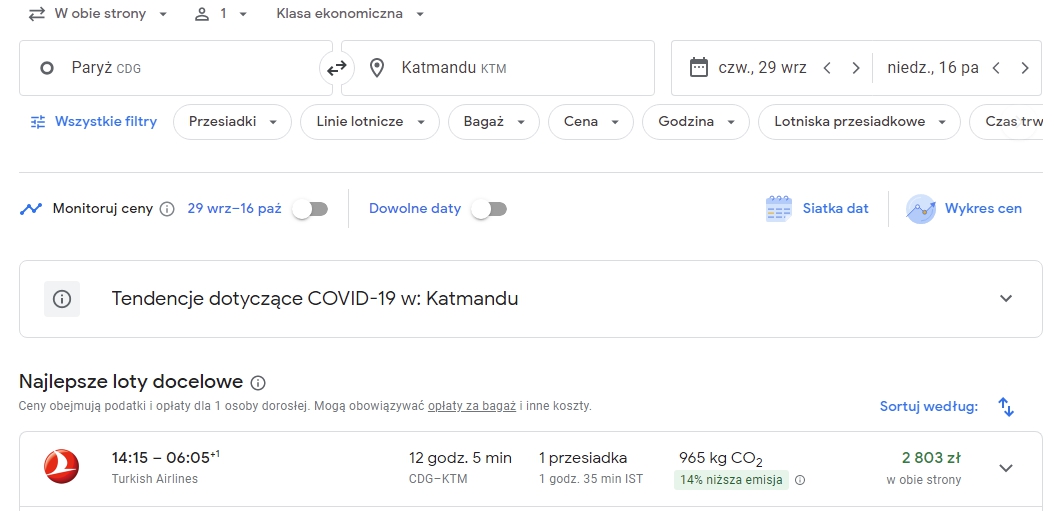Open the Cena filter dropdown
This screenshot has width=1059, height=511.
(x=590, y=122)
